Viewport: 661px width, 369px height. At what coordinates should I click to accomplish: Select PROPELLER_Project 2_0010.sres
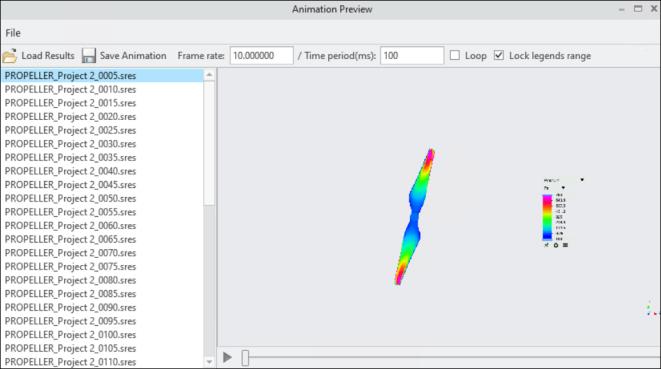click(x=102, y=89)
